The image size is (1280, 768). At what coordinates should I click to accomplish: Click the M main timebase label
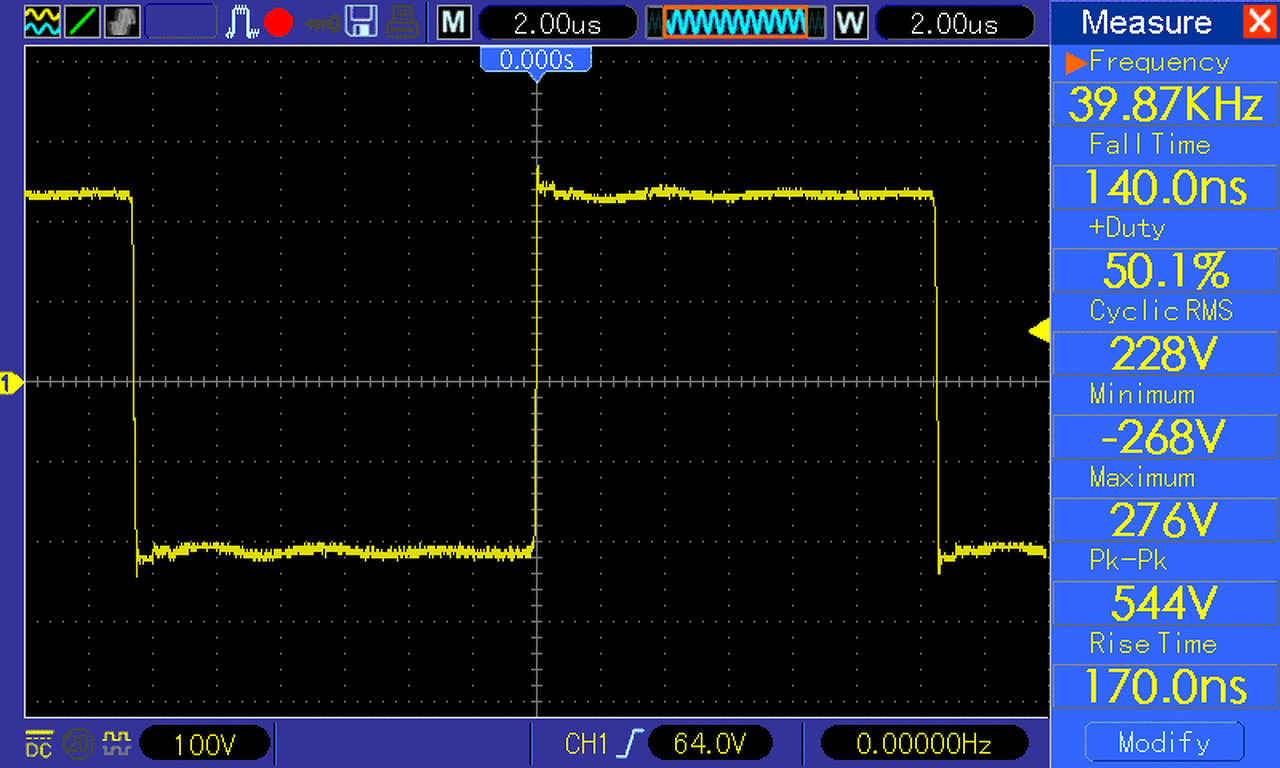454,22
